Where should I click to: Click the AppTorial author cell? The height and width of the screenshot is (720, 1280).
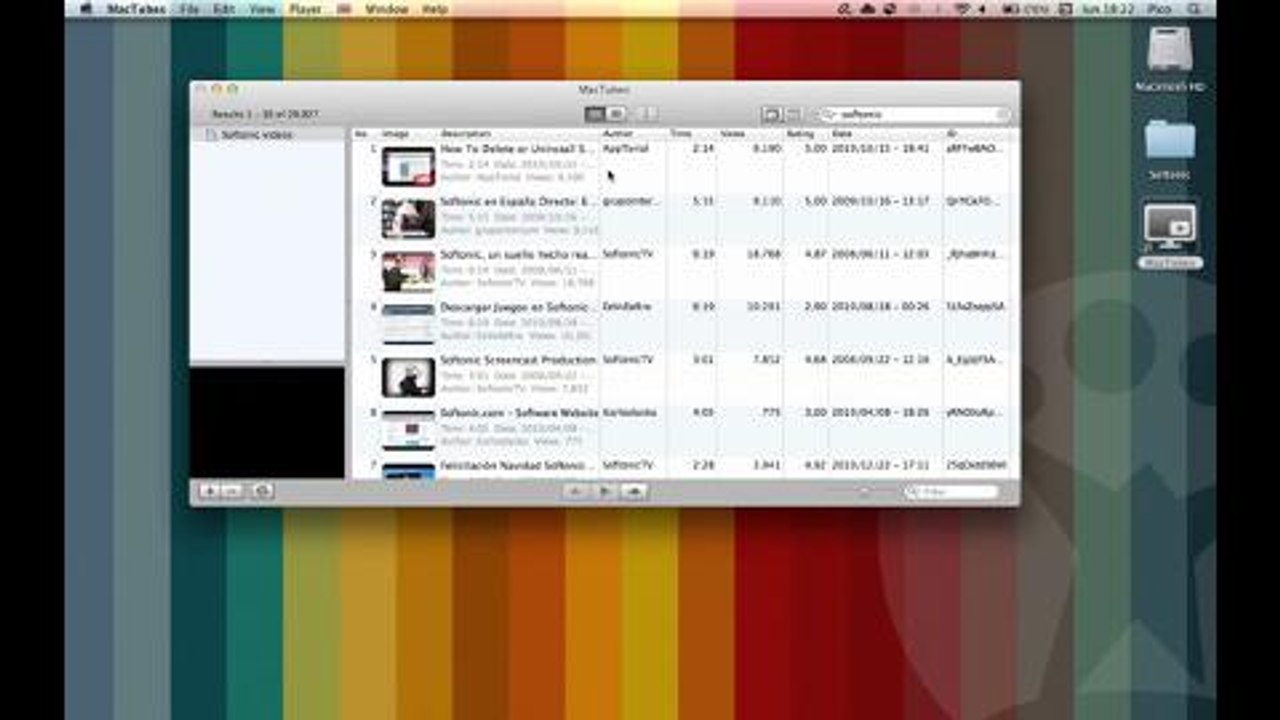[x=626, y=149]
